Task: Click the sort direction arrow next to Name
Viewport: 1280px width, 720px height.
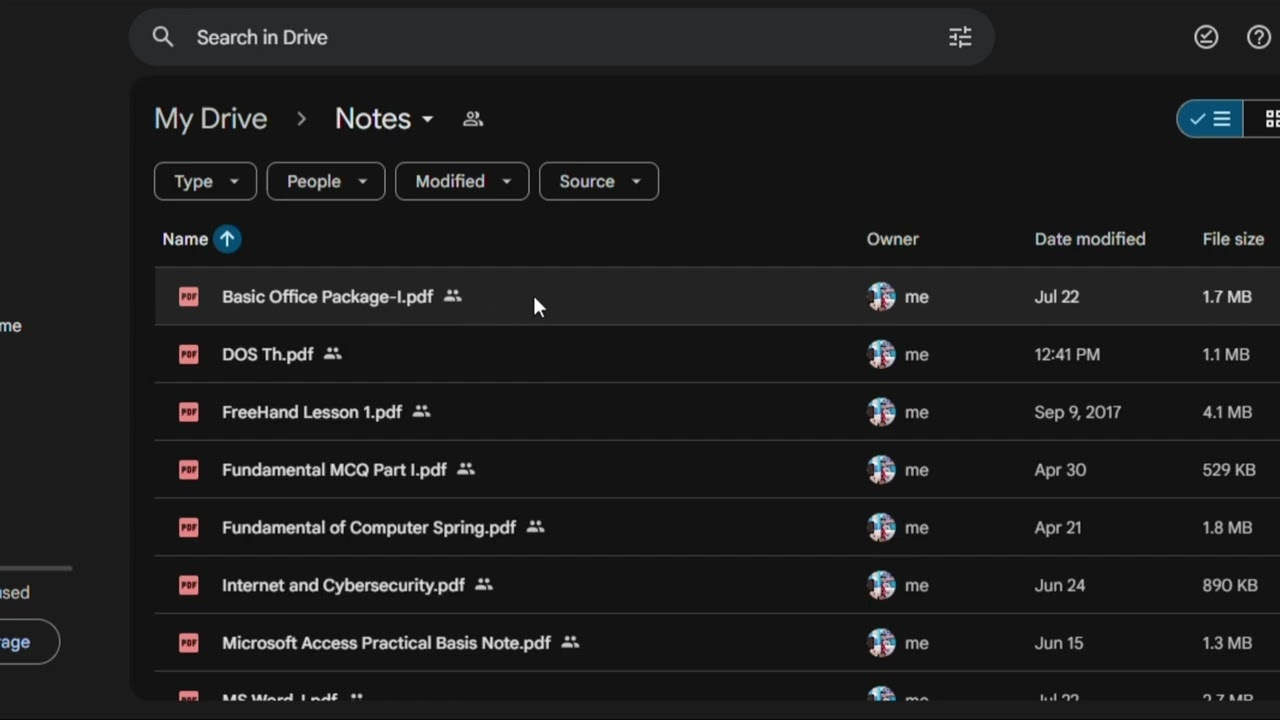Action: pos(227,239)
